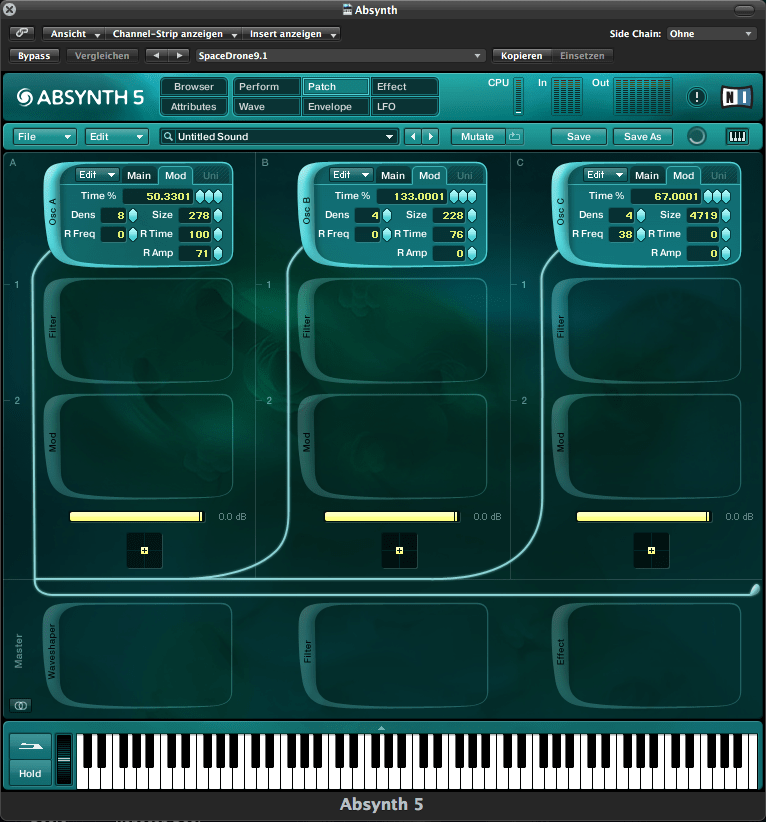766x822 pixels.
Task: Click the link icon below Master
Action: [x=21, y=706]
